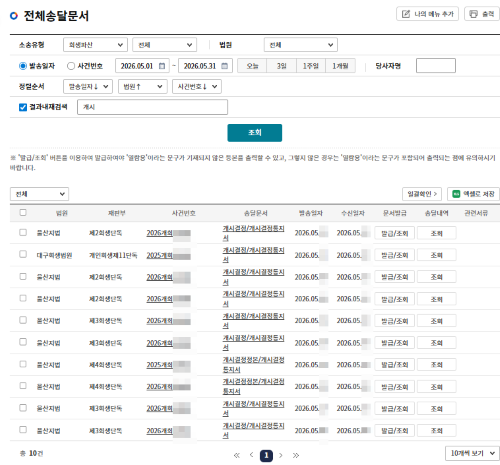Click the 총 10건 total count text
The height and width of the screenshot is (465, 500).
(31, 453)
